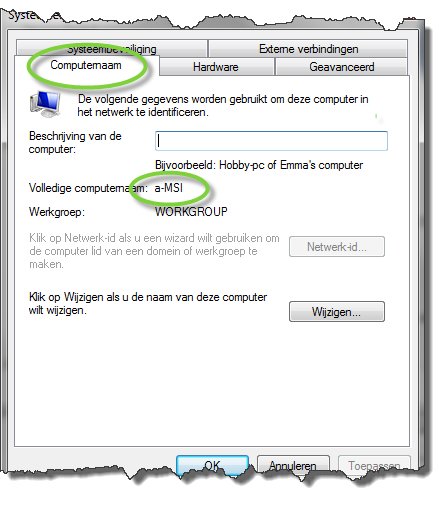Open the Geavanceerd tab
The height and width of the screenshot is (507, 441).
pyautogui.click(x=341, y=67)
